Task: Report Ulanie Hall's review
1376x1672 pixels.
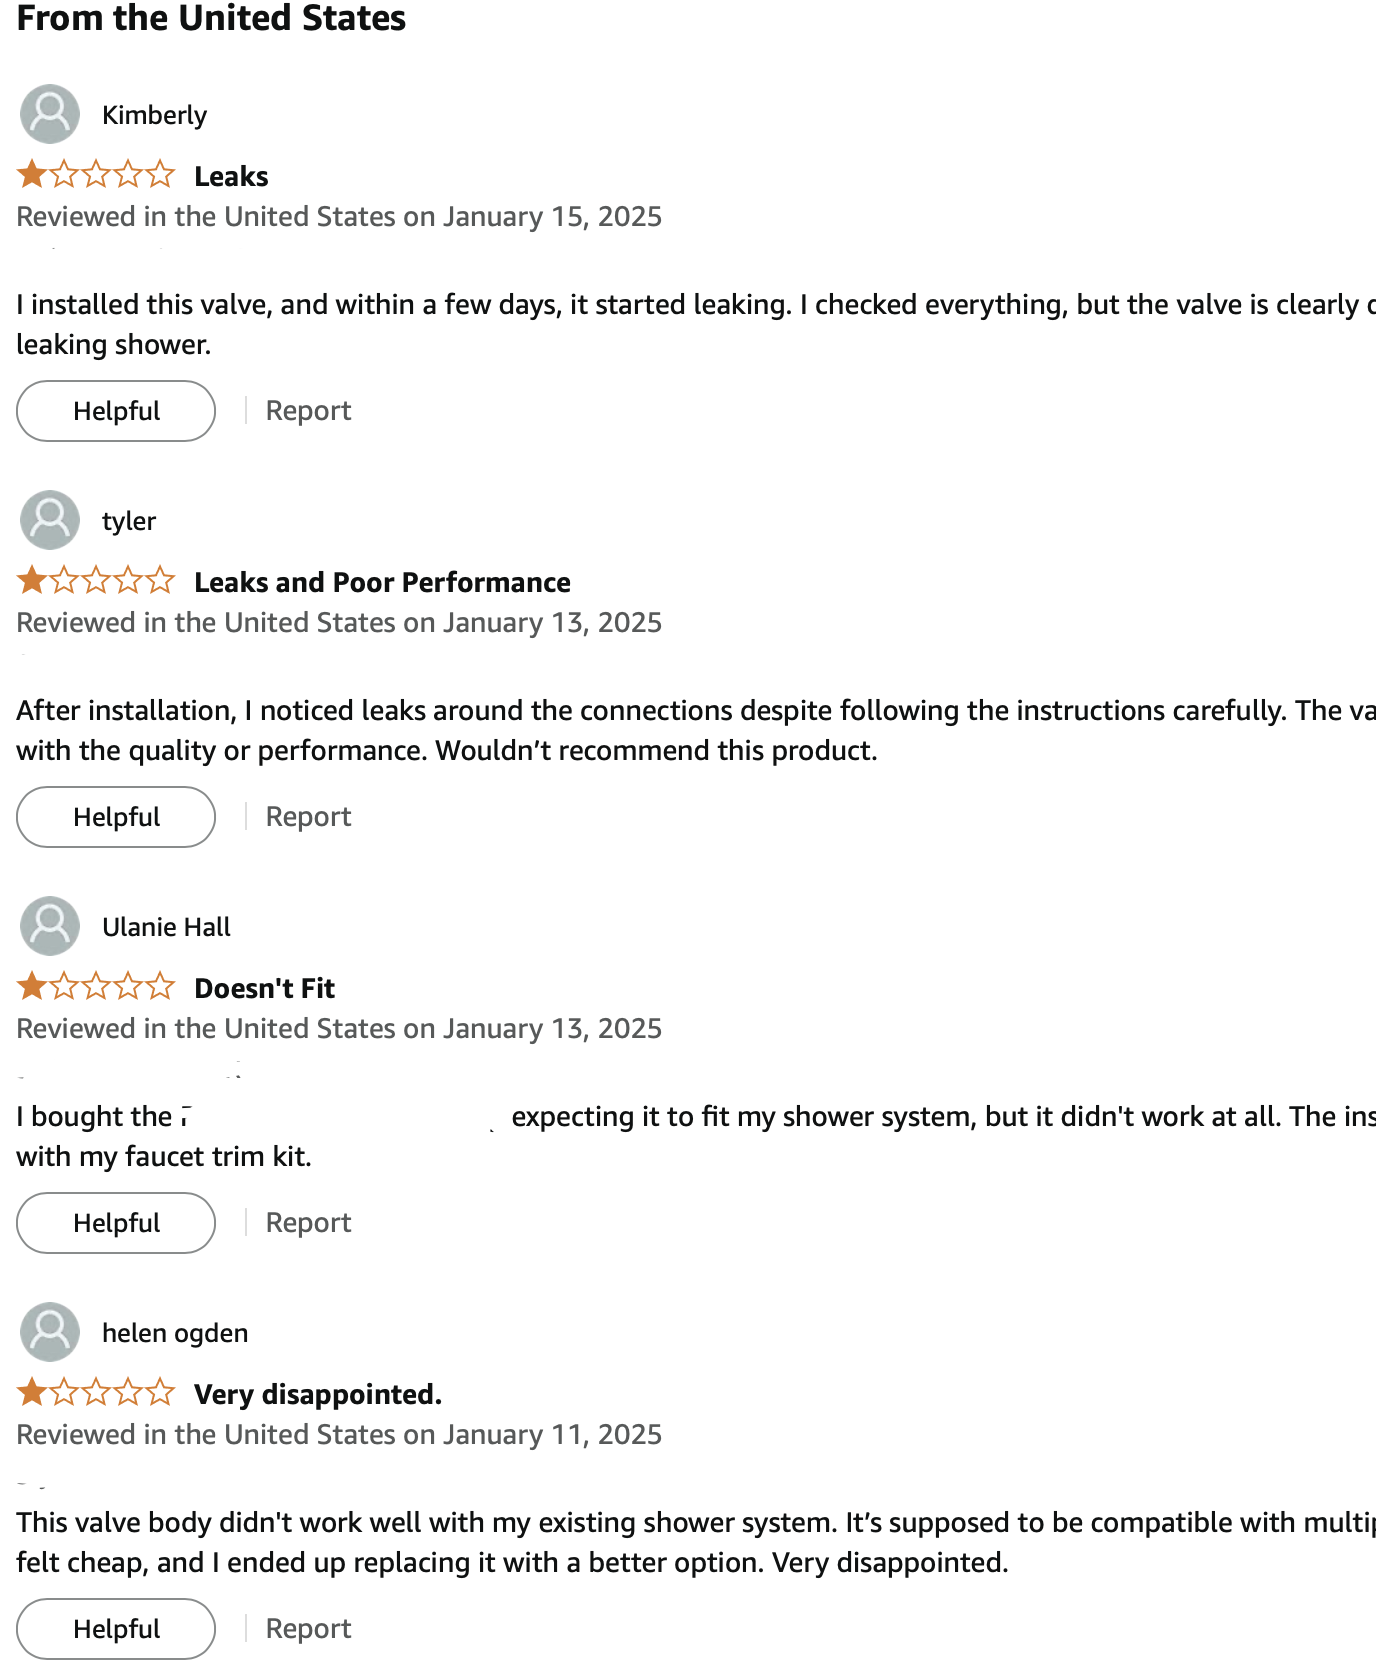Action: tap(308, 1223)
